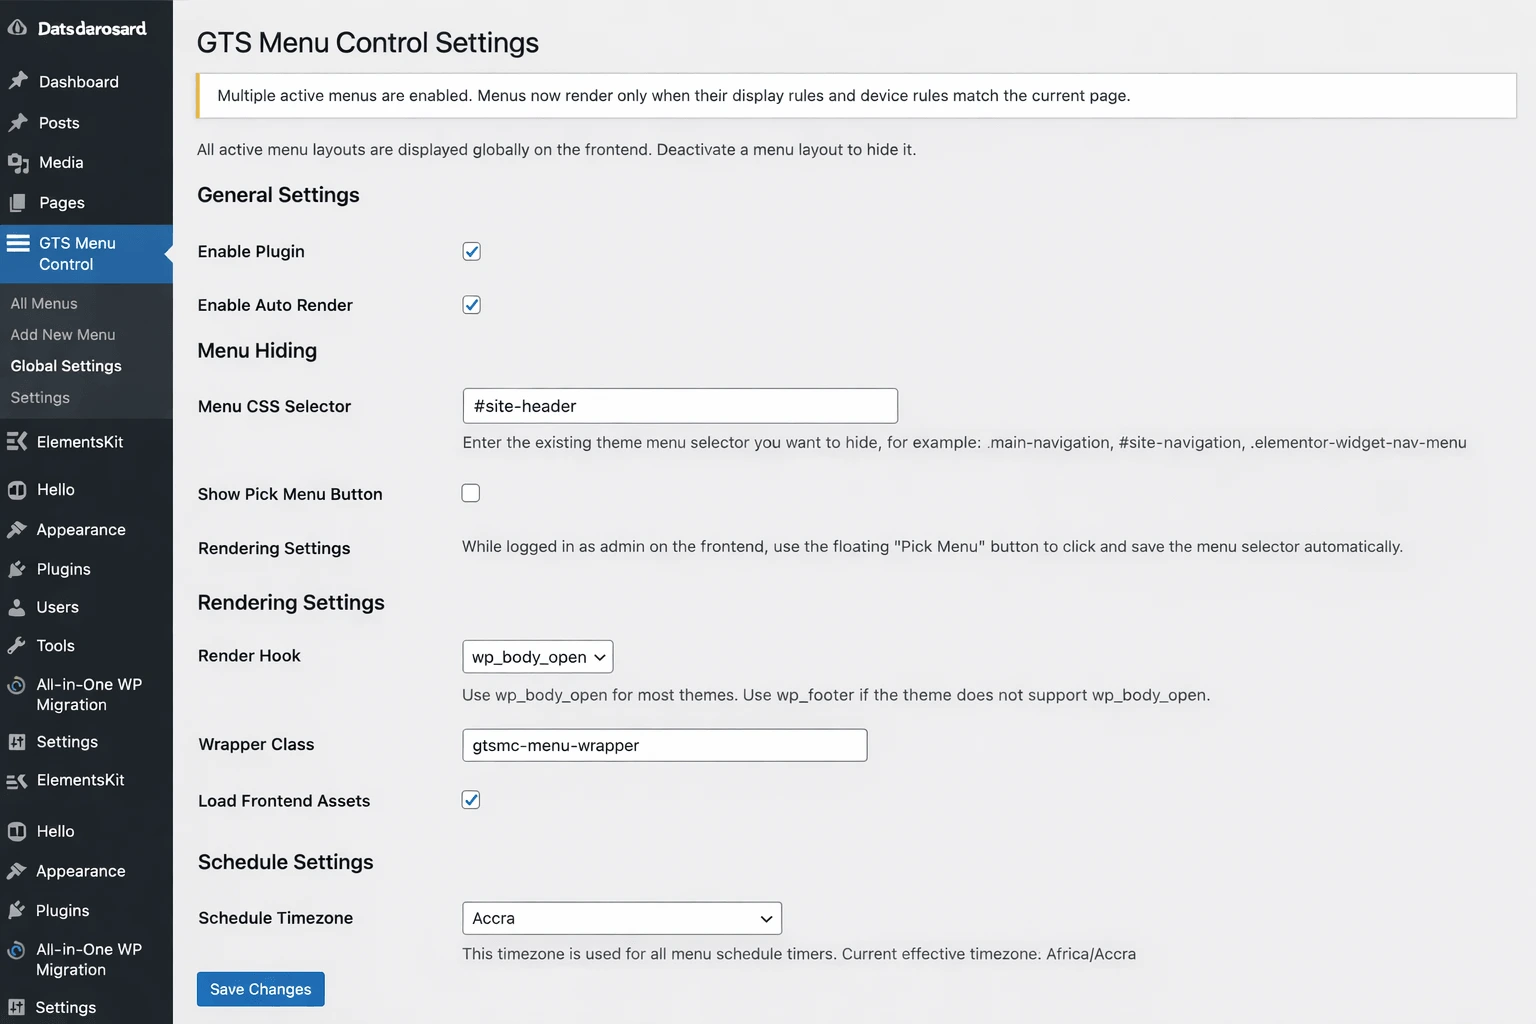Select the Tools wrench icon
The height and width of the screenshot is (1024, 1536).
pos(16,645)
